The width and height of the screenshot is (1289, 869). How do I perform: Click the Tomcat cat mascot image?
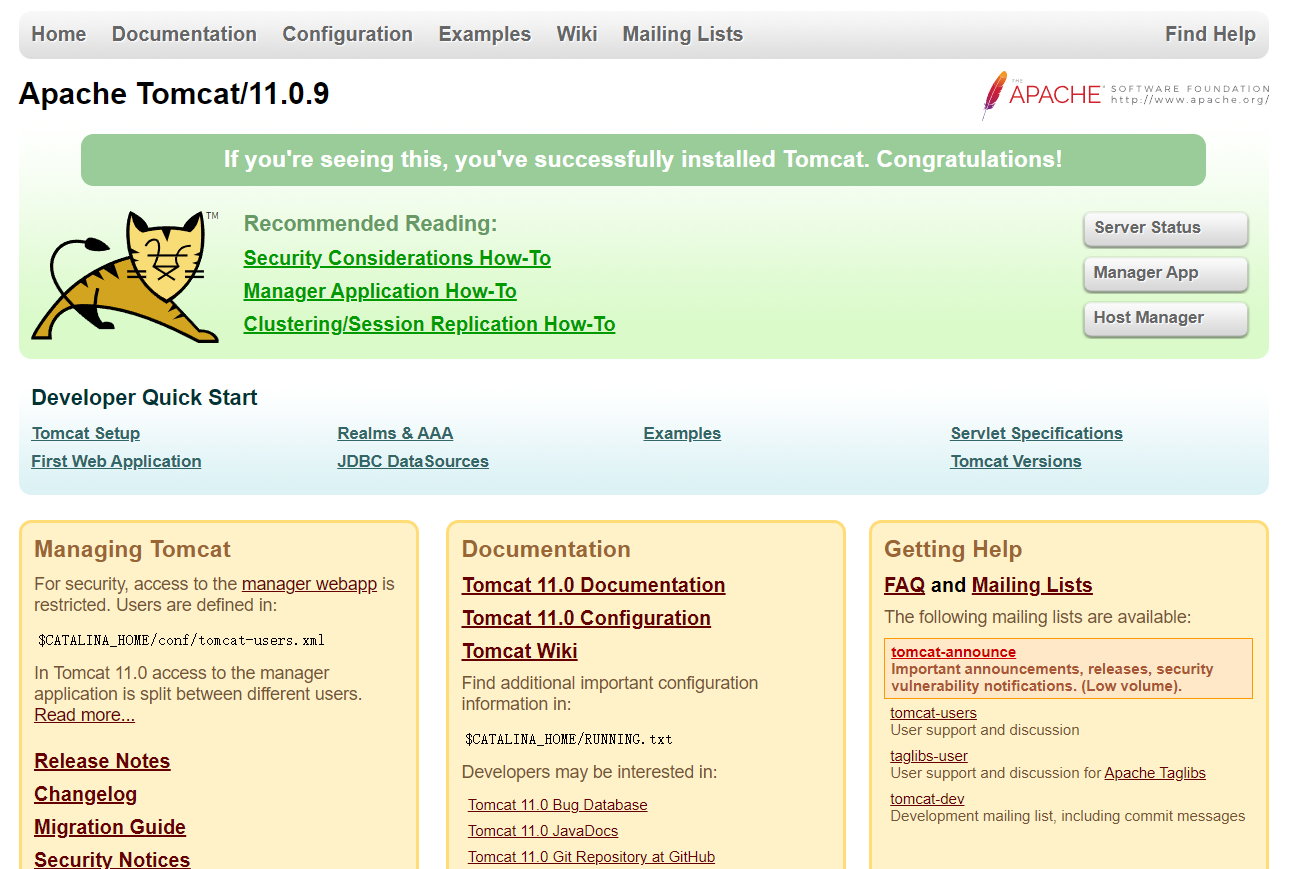[125, 276]
